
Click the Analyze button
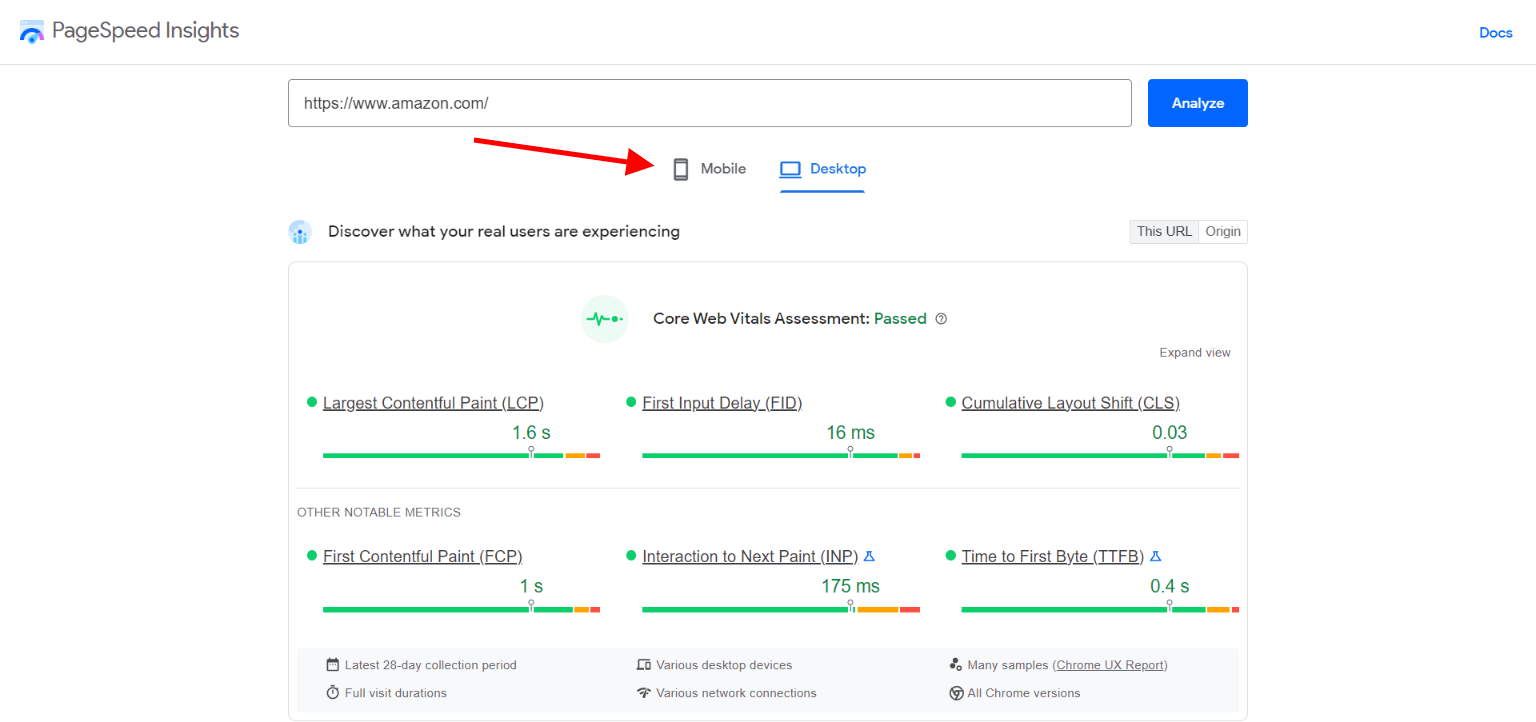point(1198,103)
